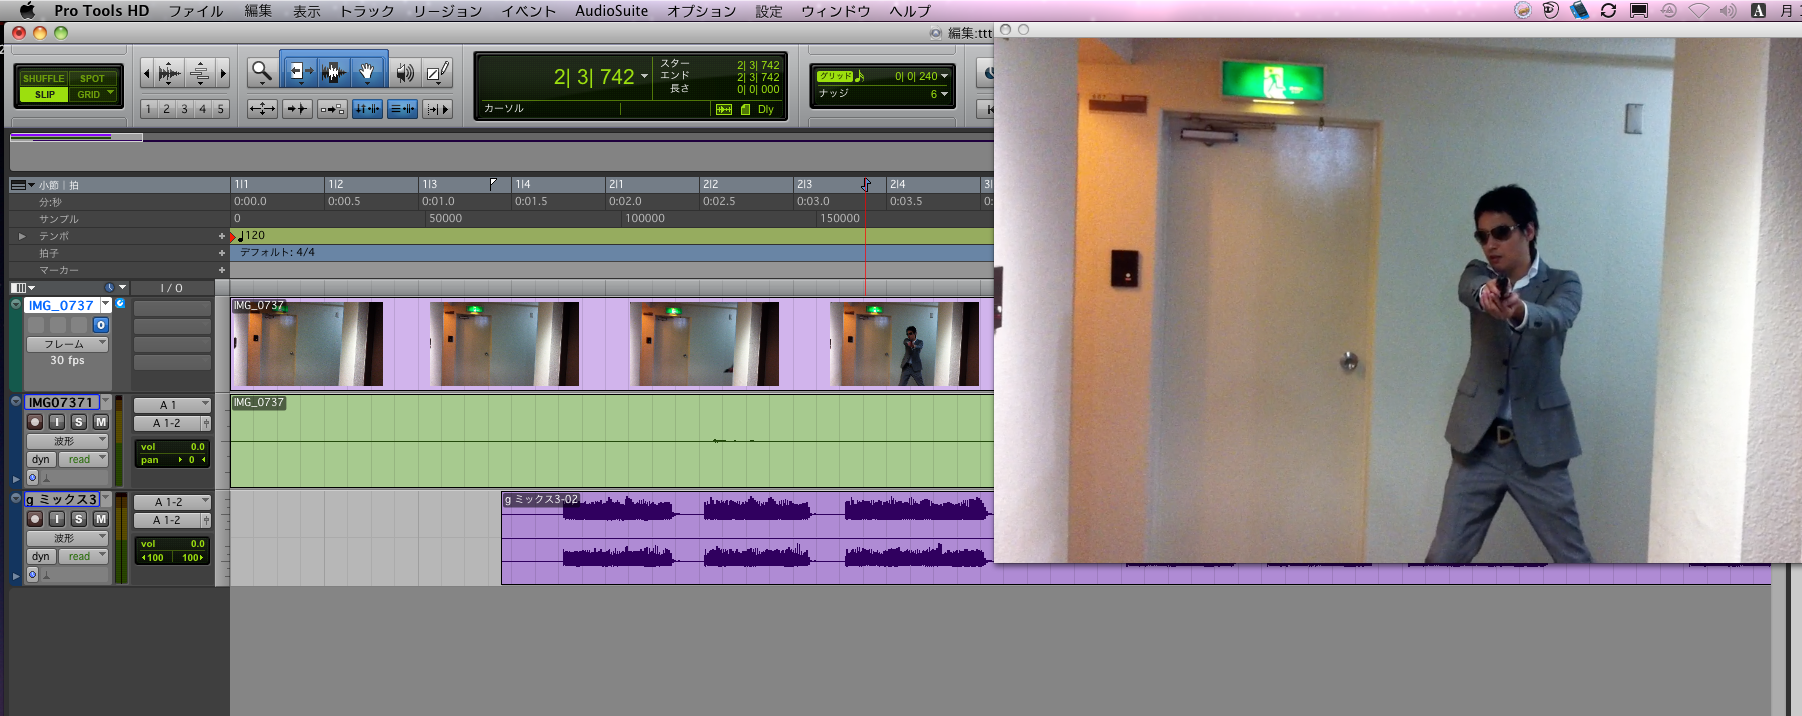
Task: Select the Trim tool
Action: point(299,72)
